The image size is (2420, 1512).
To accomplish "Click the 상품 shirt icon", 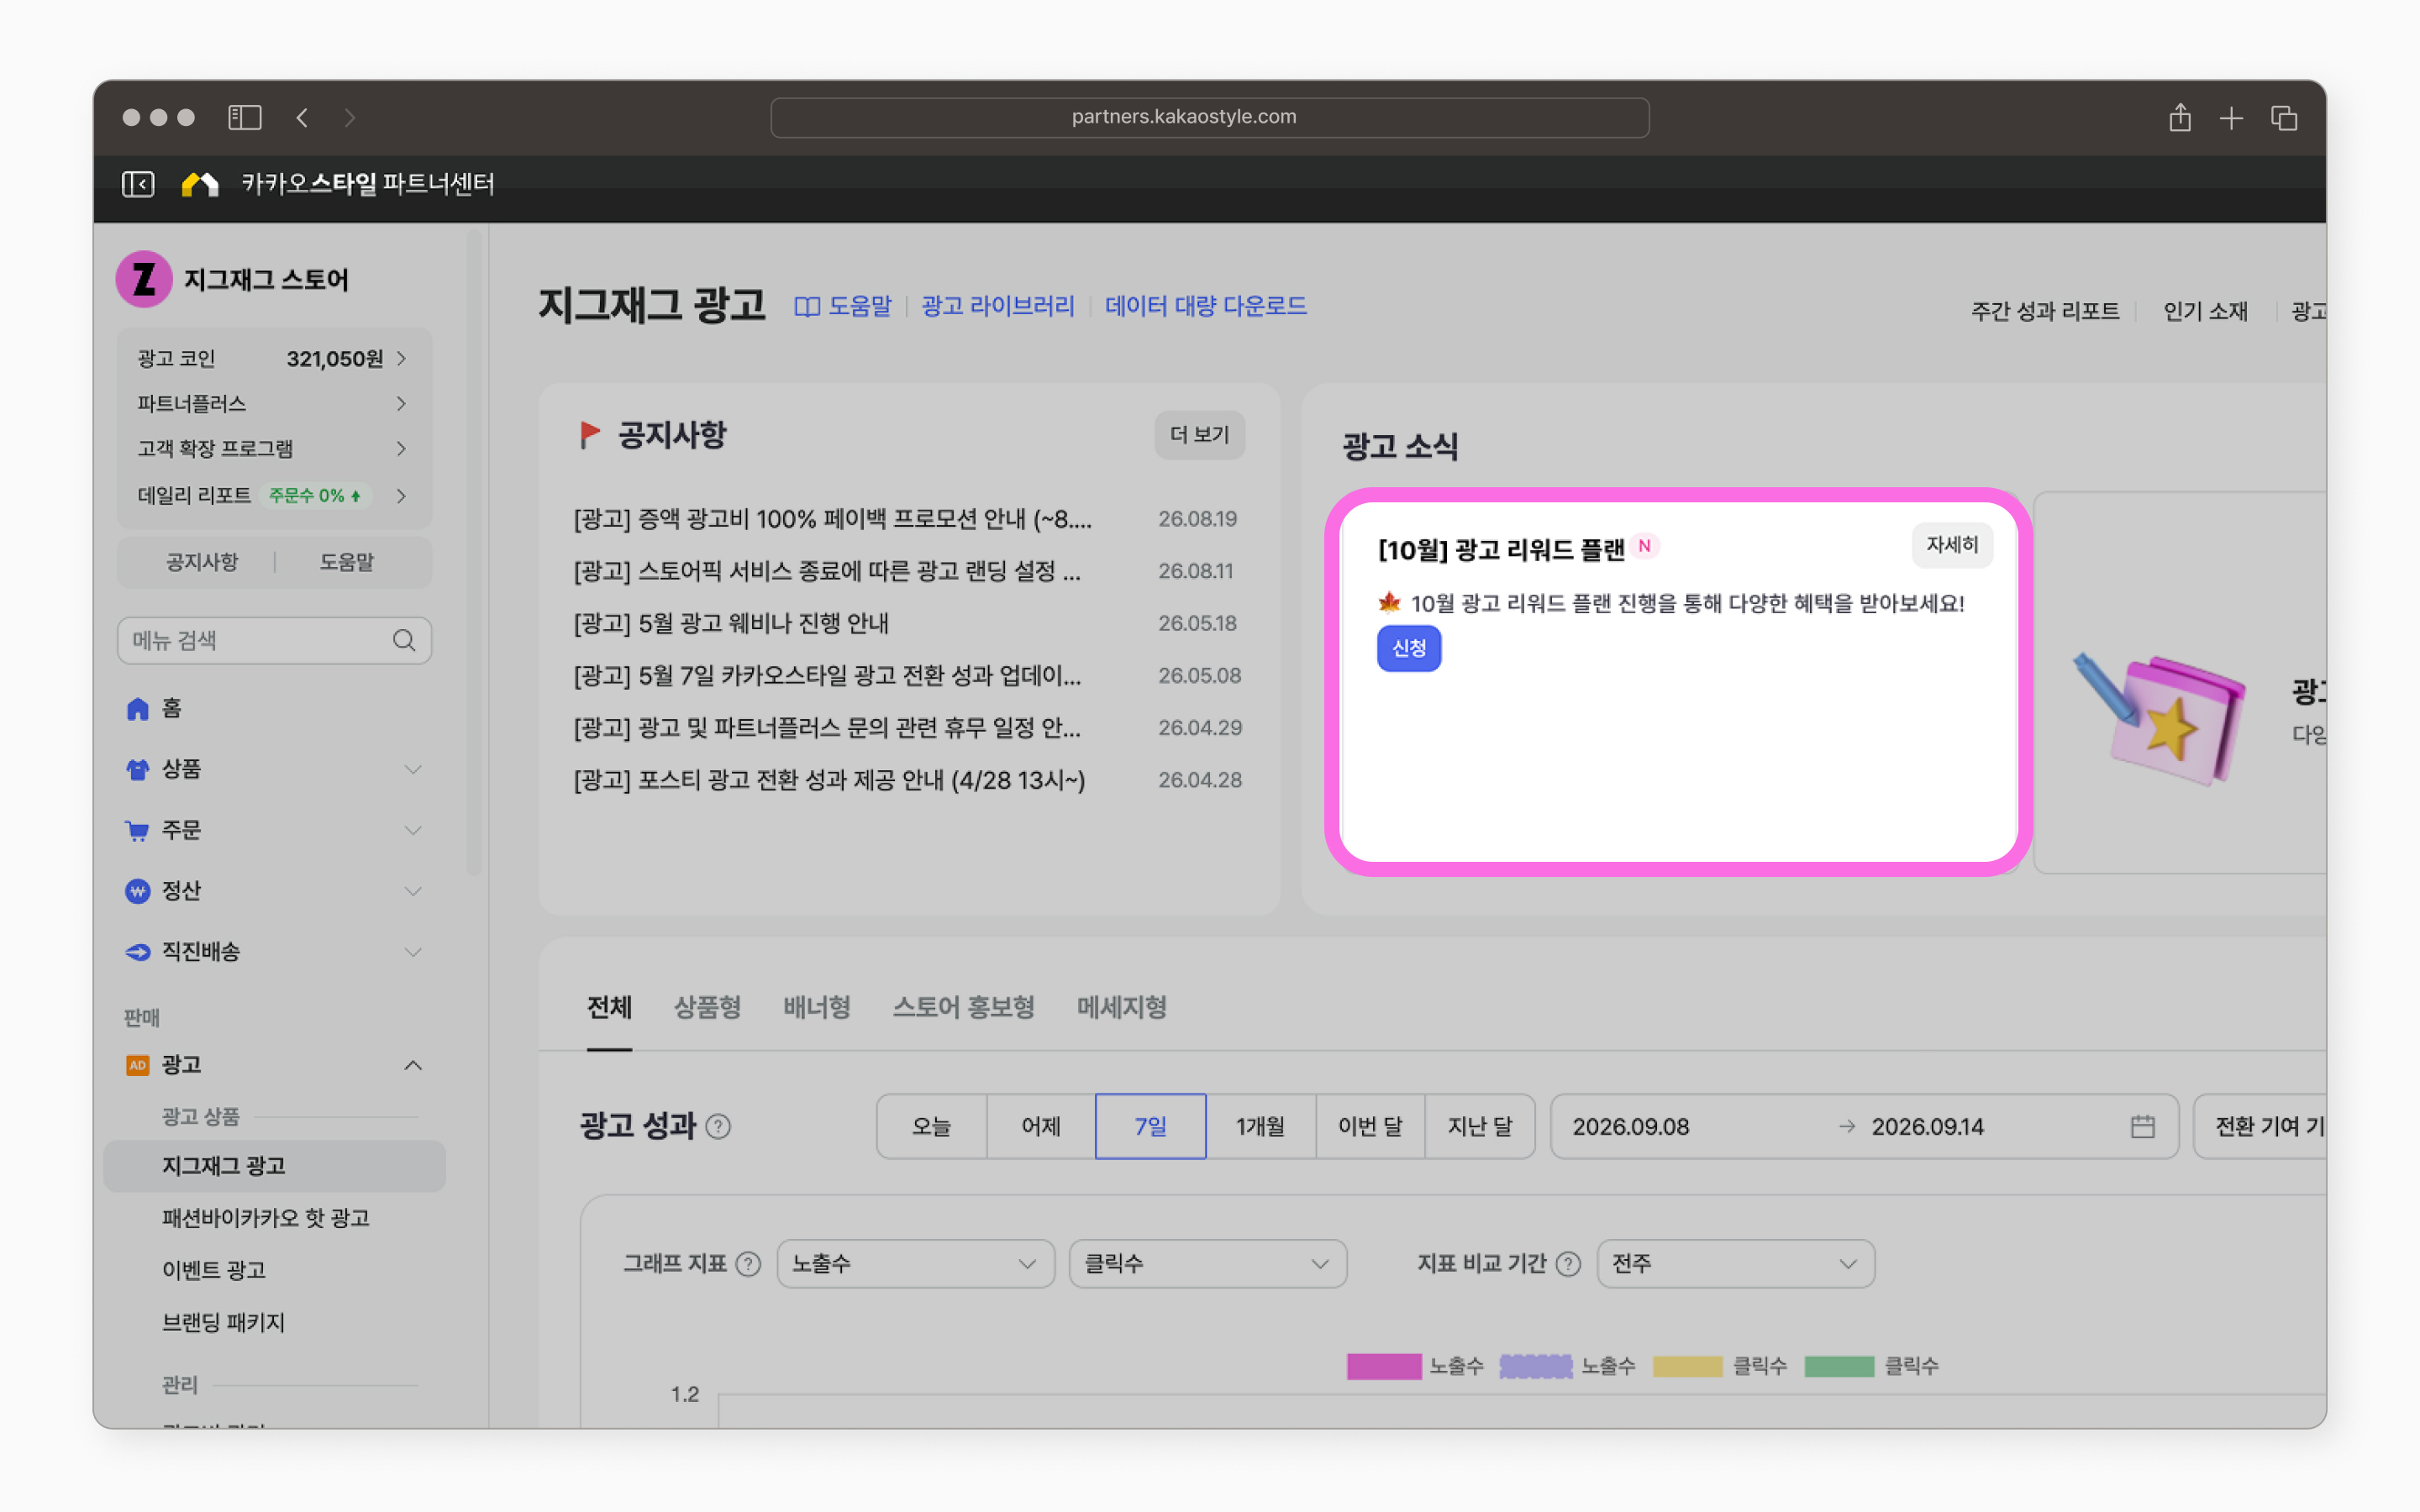I will (x=137, y=769).
